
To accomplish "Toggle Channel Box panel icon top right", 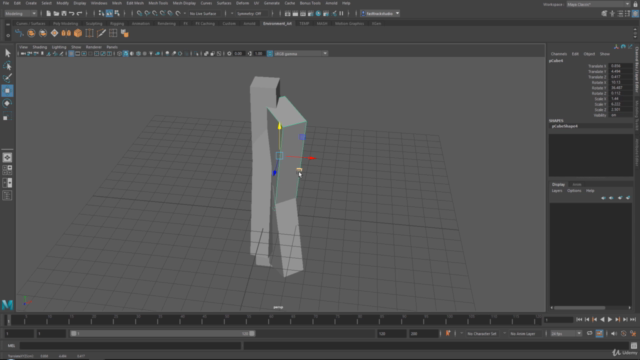I will coord(635,13).
